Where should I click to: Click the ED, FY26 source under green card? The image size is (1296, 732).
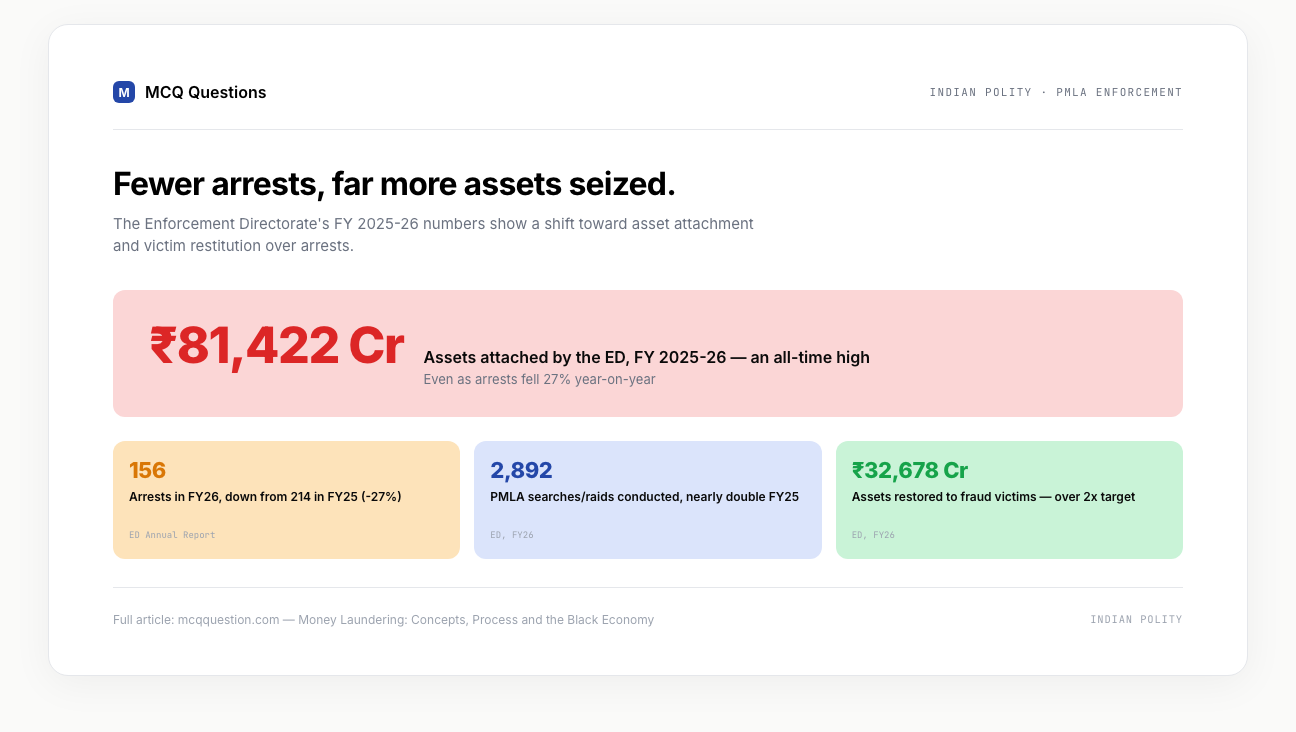tap(873, 535)
